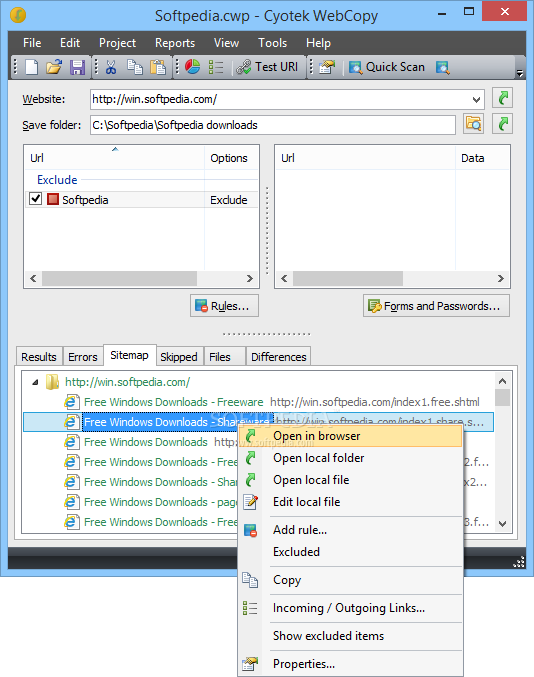Paste using the clipboard toolbar icon

click(158, 67)
